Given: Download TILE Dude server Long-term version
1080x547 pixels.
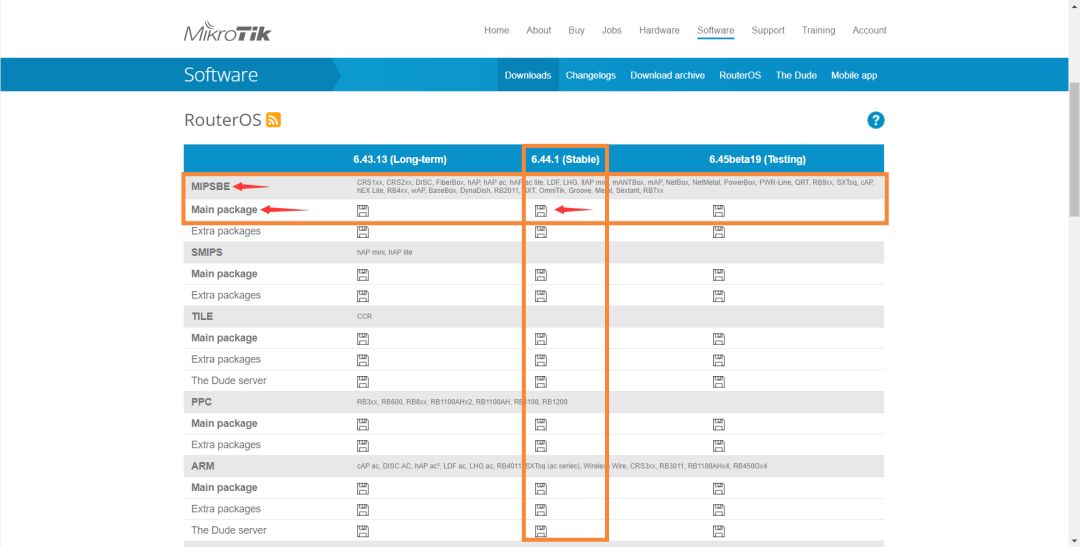Looking at the screenshot, I should [363, 382].
